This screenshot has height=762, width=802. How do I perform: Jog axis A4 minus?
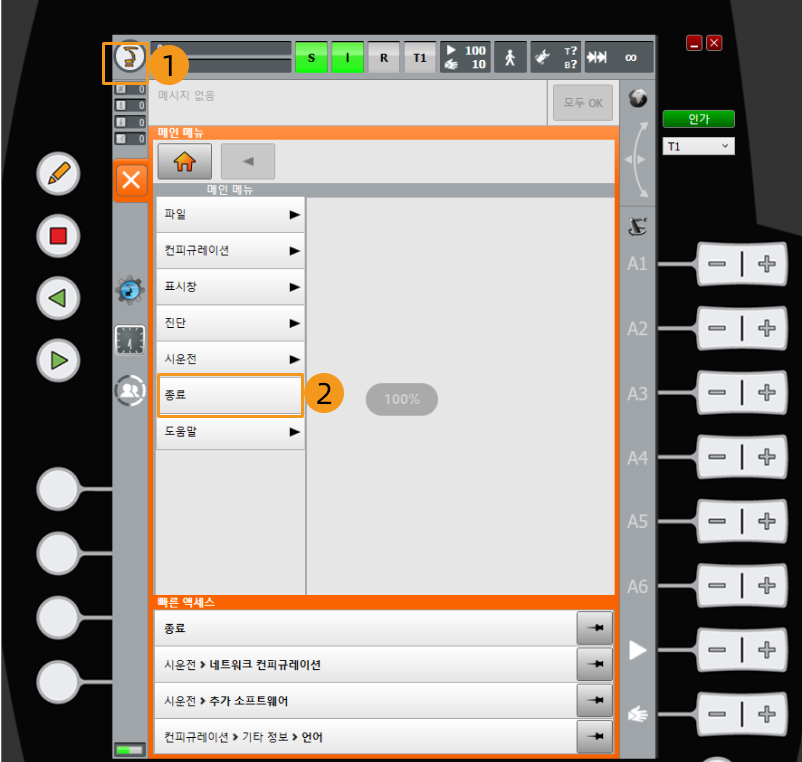tap(718, 457)
